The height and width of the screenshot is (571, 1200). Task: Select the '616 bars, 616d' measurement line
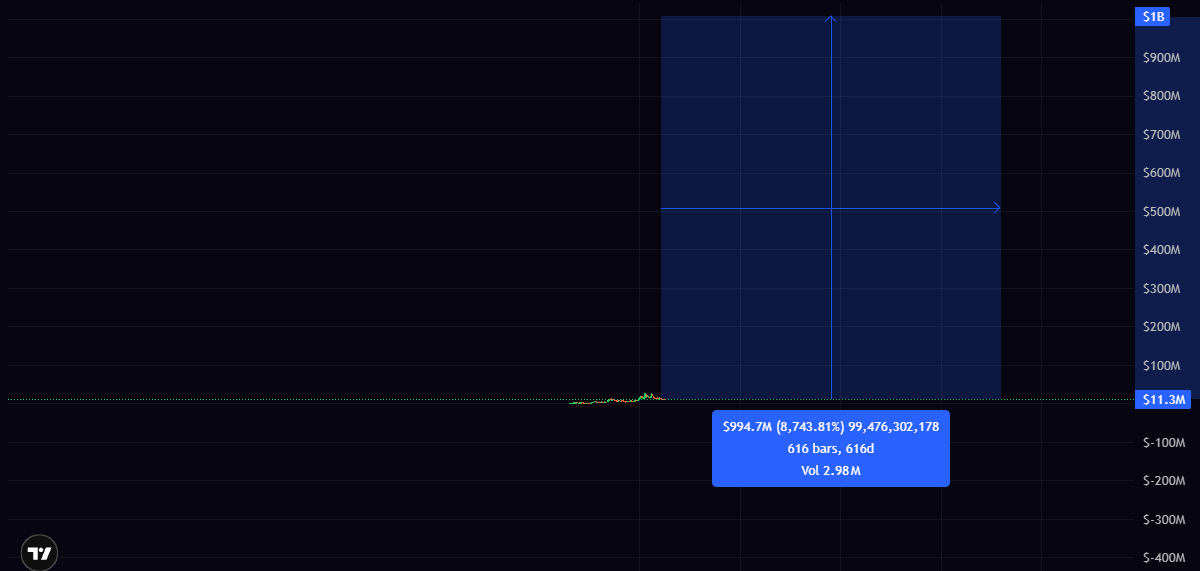(x=831, y=449)
